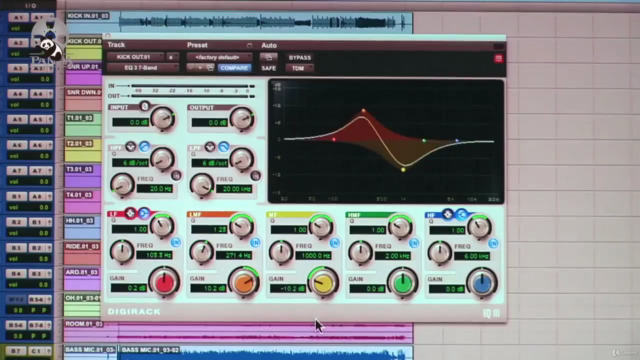Image resolution: width=640 pixels, height=360 pixels.
Task: Click the red LF gain knob
Action: (x=164, y=282)
